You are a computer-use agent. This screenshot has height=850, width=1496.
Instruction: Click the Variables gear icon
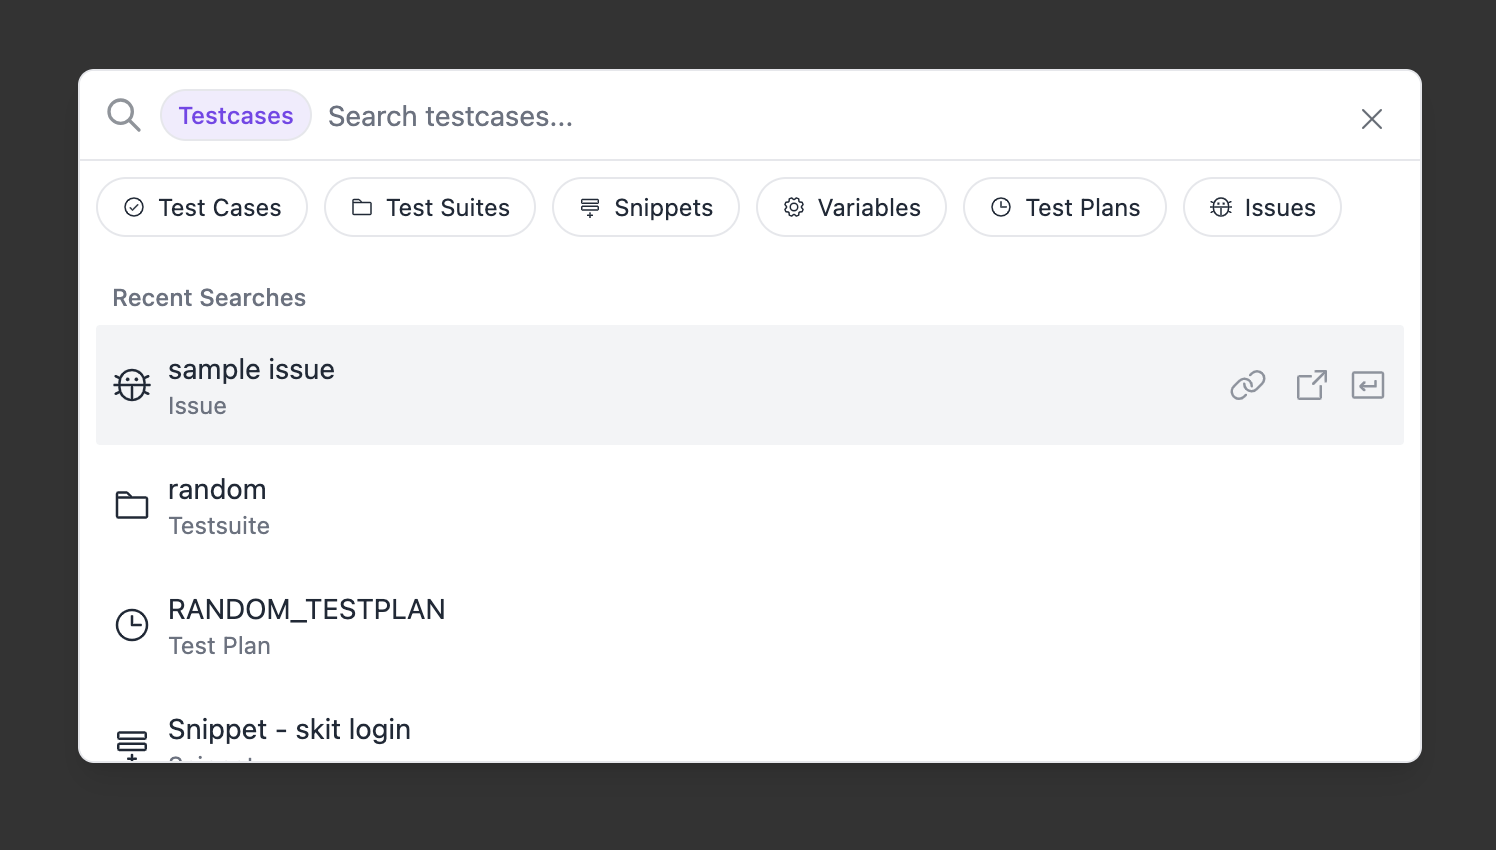(794, 207)
